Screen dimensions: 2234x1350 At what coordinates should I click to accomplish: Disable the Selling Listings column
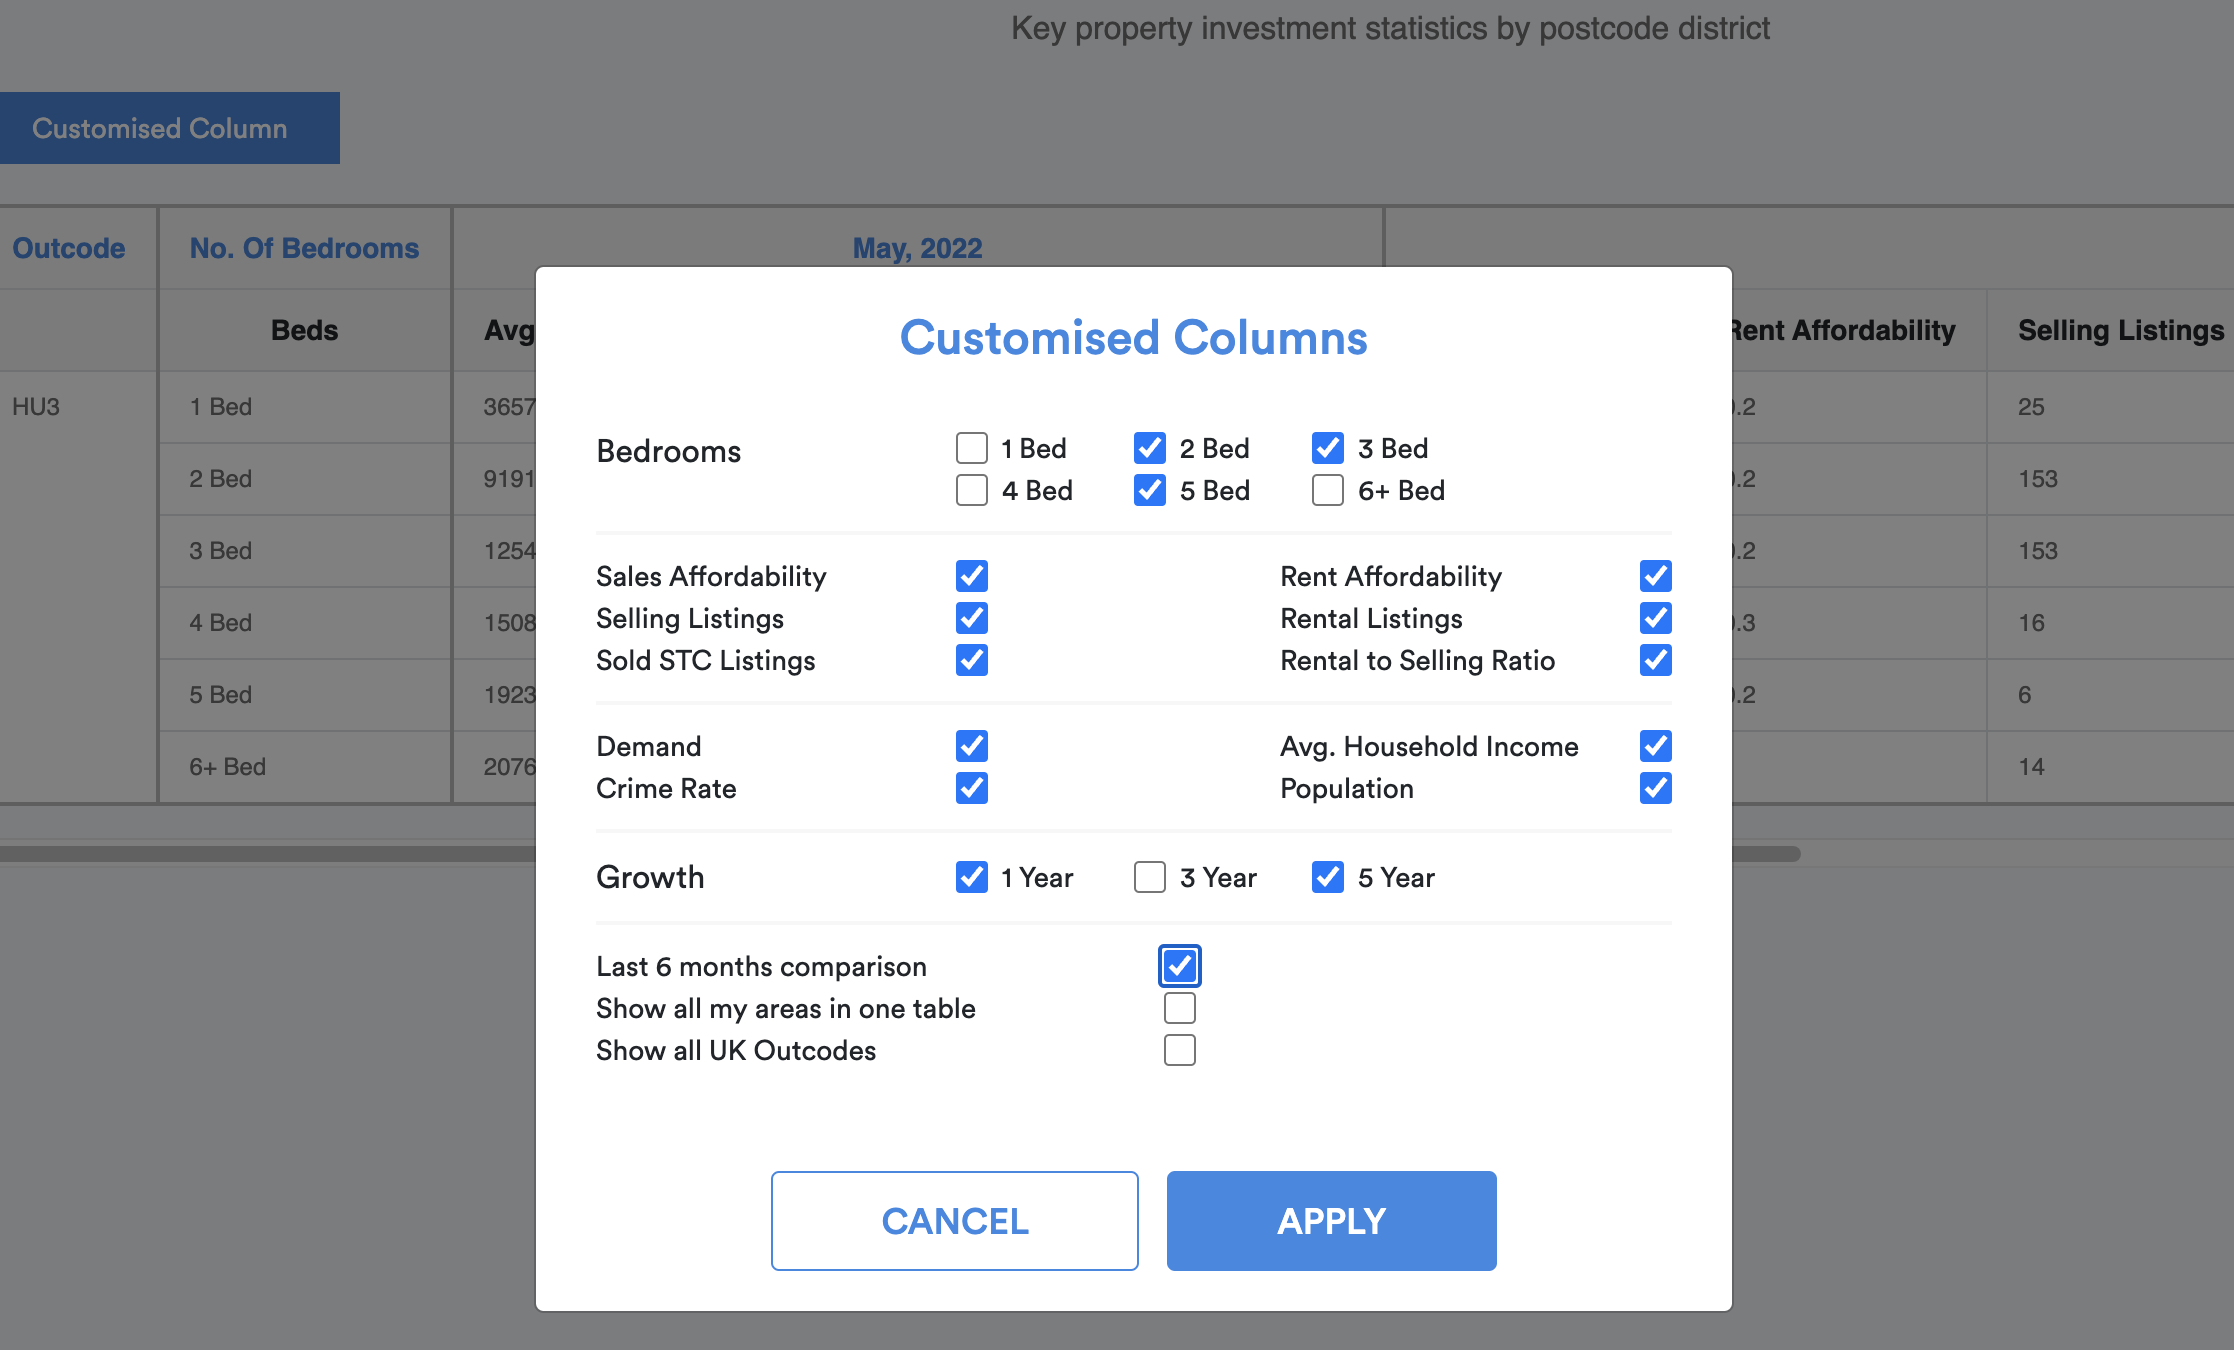[x=971, y=618]
